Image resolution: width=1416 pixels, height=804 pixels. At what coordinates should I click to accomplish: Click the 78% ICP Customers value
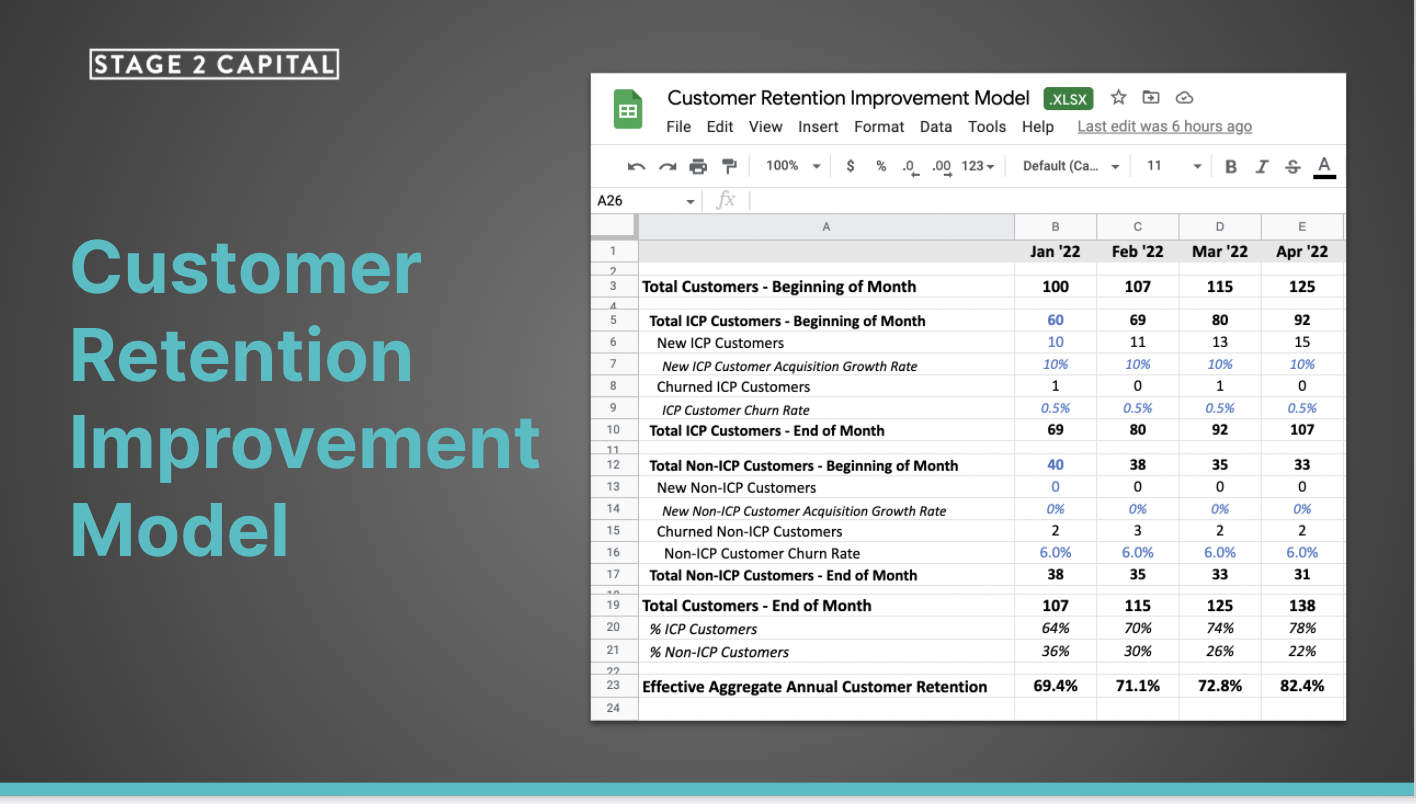[x=1302, y=629]
